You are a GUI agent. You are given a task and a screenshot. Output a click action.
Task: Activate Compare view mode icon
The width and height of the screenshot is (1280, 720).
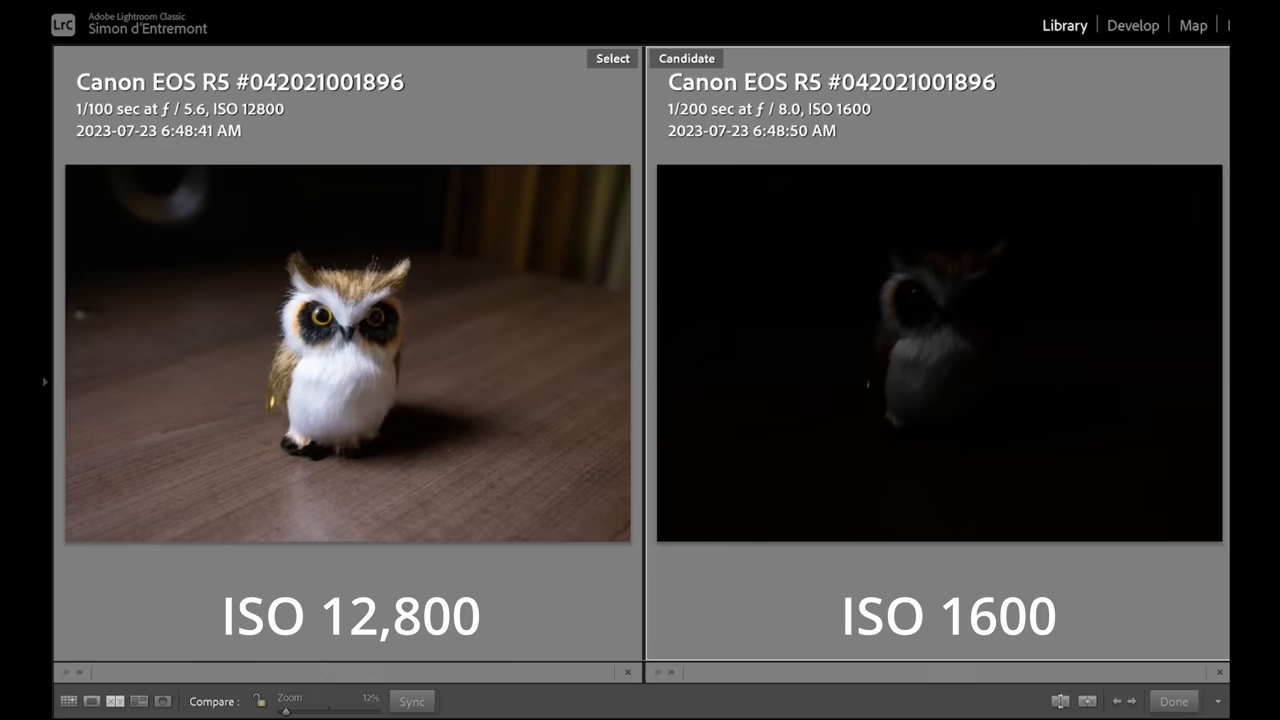(115, 701)
